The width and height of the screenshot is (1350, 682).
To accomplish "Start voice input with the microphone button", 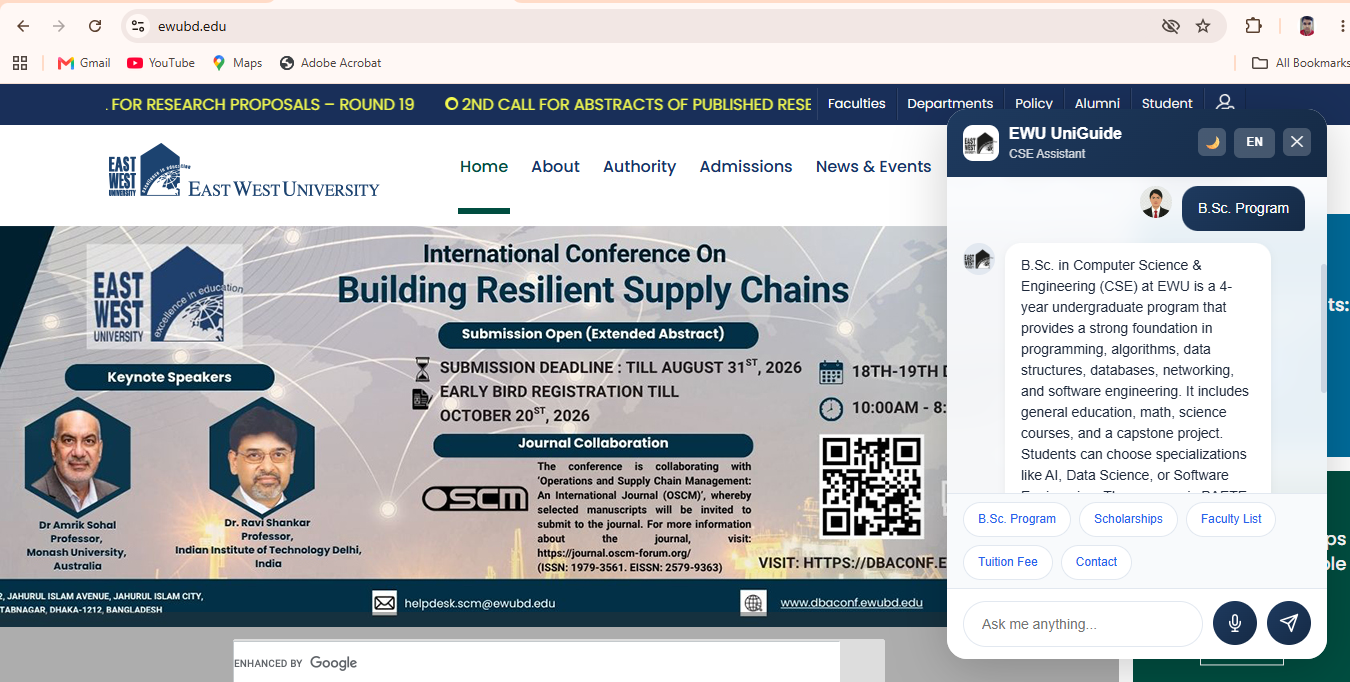I will [x=1235, y=623].
